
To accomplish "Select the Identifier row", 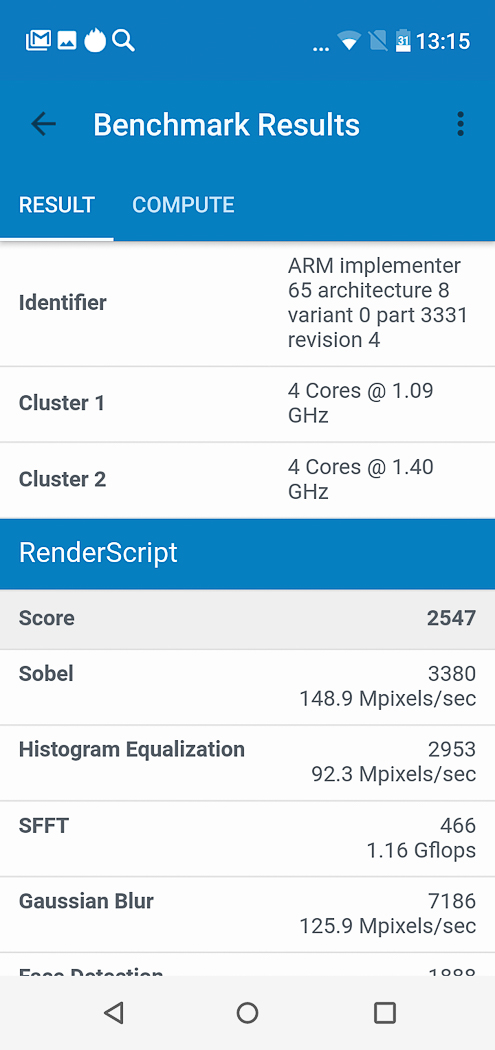I will pyautogui.click(x=247, y=303).
